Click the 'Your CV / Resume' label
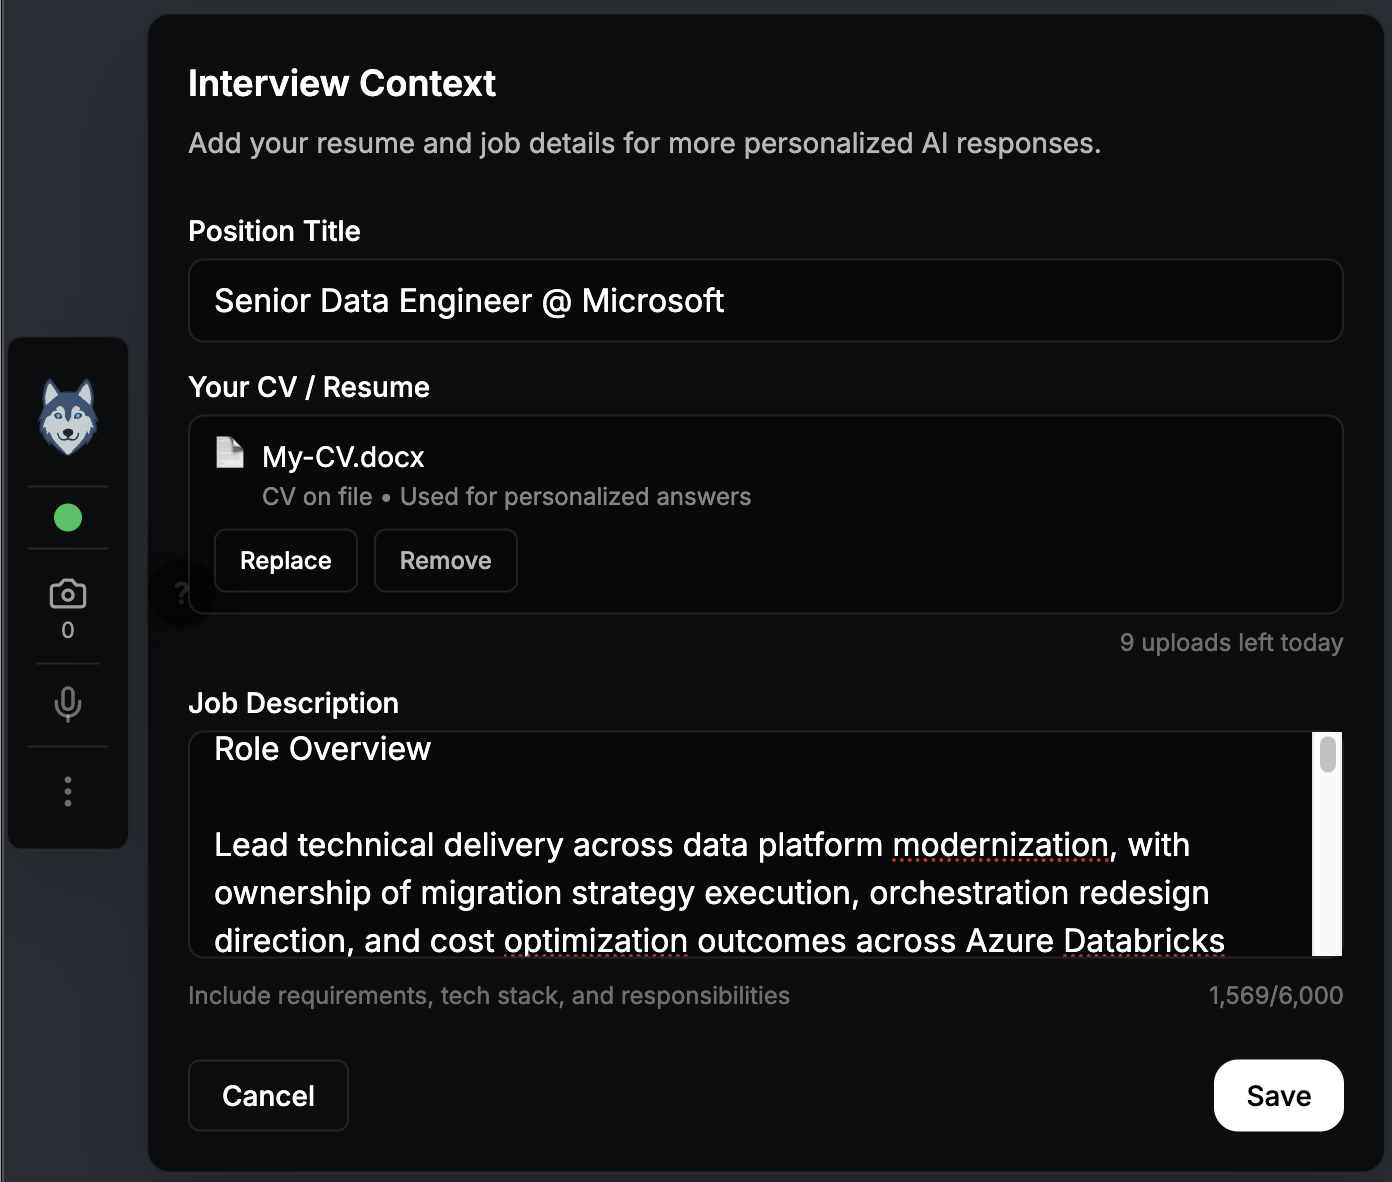Screen dimensions: 1392x1182 point(309,387)
